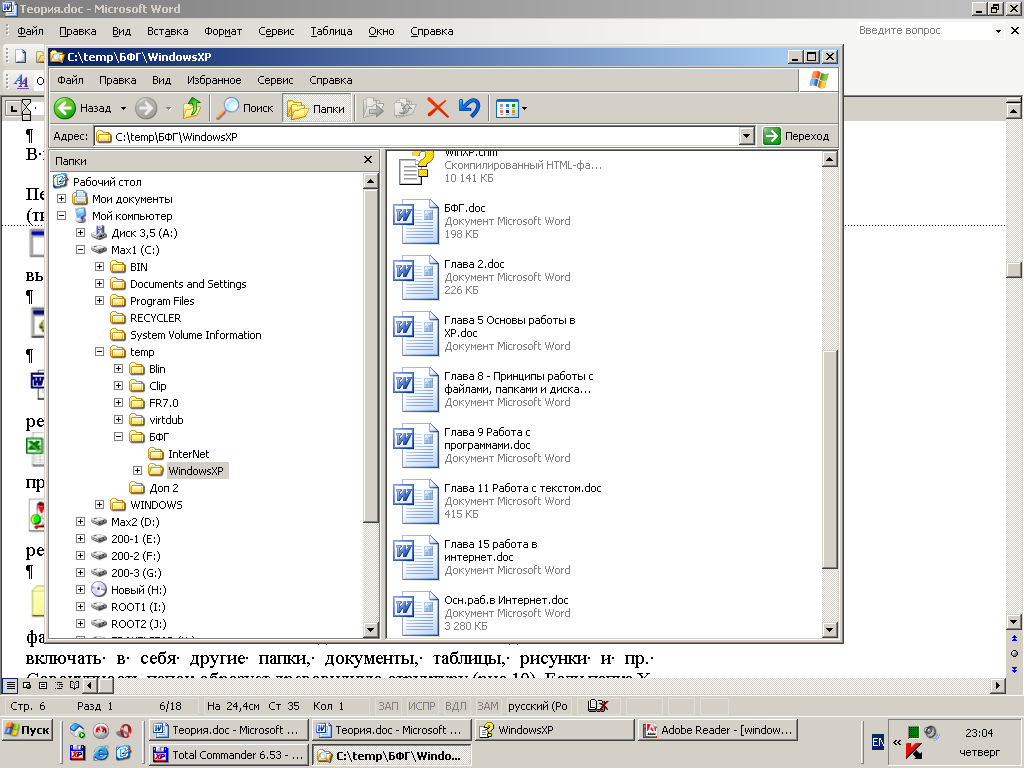The height and width of the screenshot is (768, 1024).
Task: Go up one folder level icon
Action: (x=192, y=108)
